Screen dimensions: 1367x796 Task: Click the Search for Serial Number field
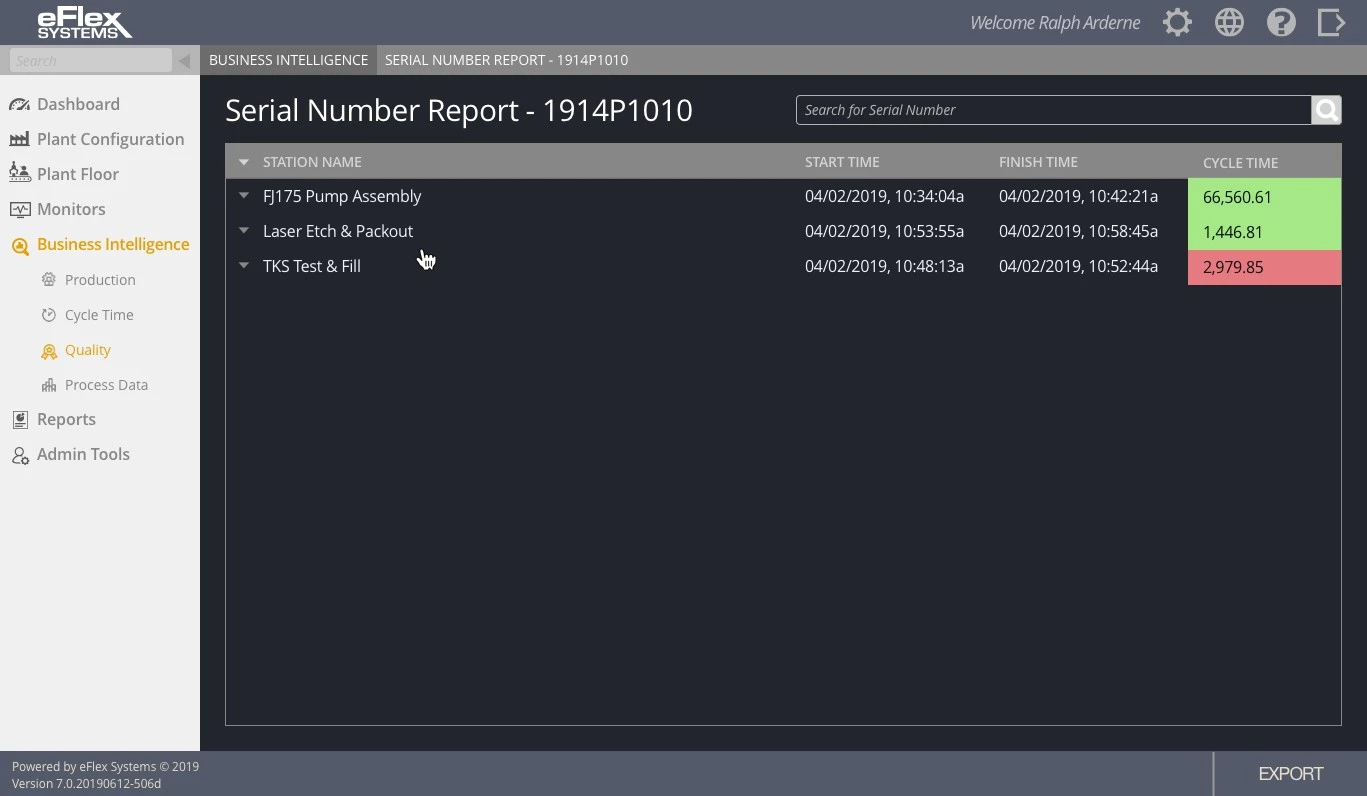click(1052, 110)
